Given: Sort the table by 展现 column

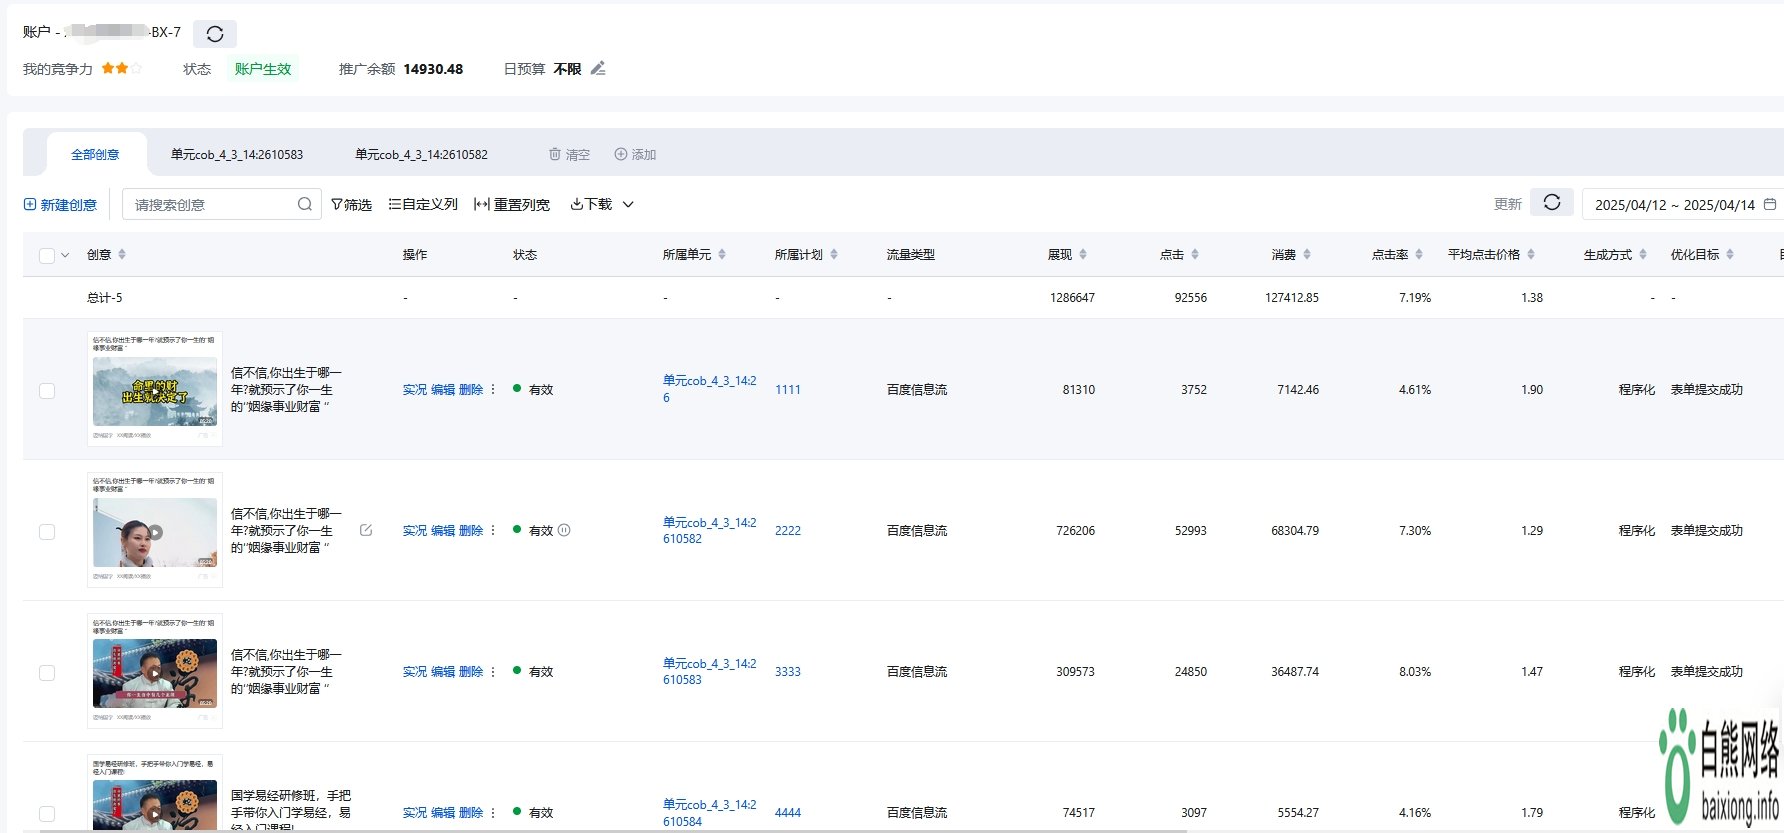Looking at the screenshot, I should click(1082, 255).
